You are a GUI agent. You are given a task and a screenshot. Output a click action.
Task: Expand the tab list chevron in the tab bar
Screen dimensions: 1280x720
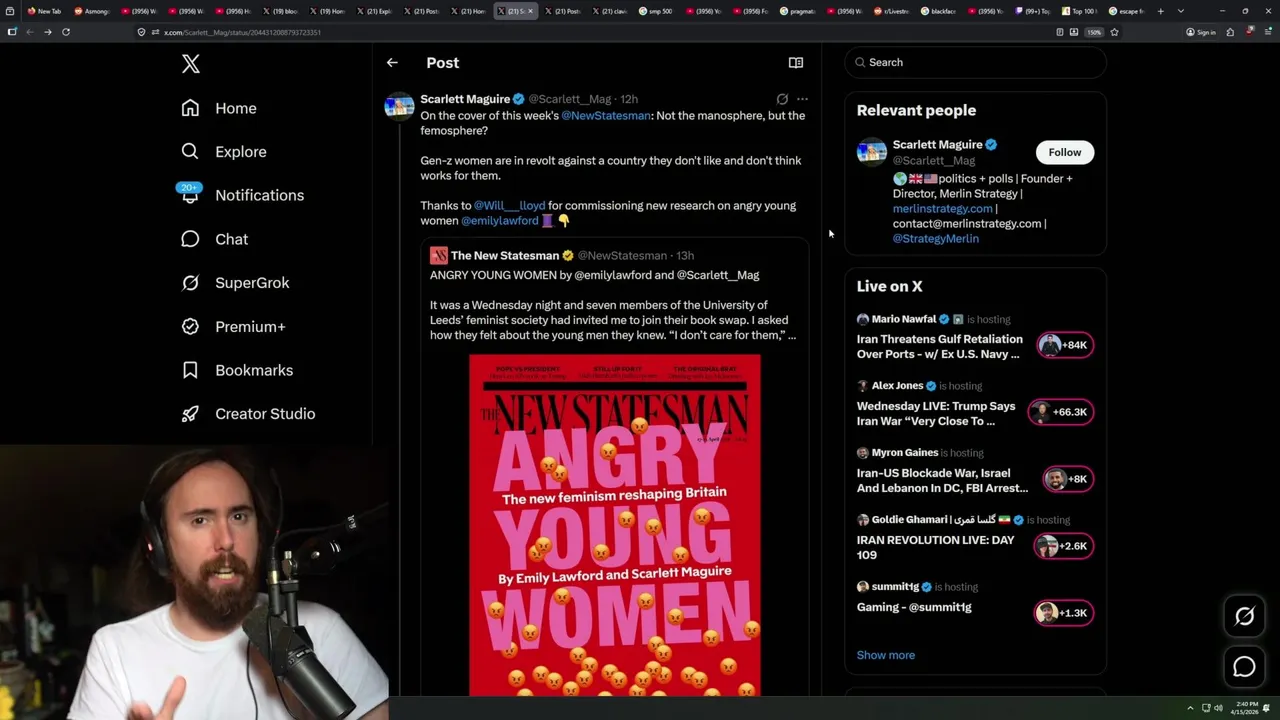coord(1181,11)
